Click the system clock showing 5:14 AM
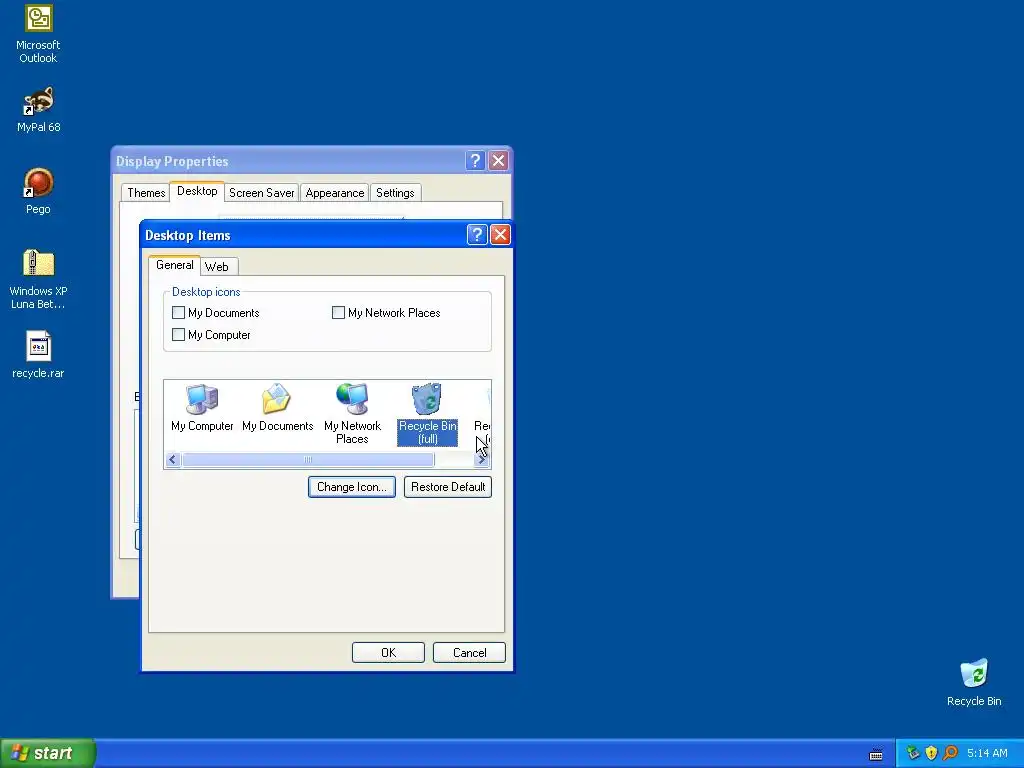The width and height of the screenshot is (1024, 768). coord(987,753)
